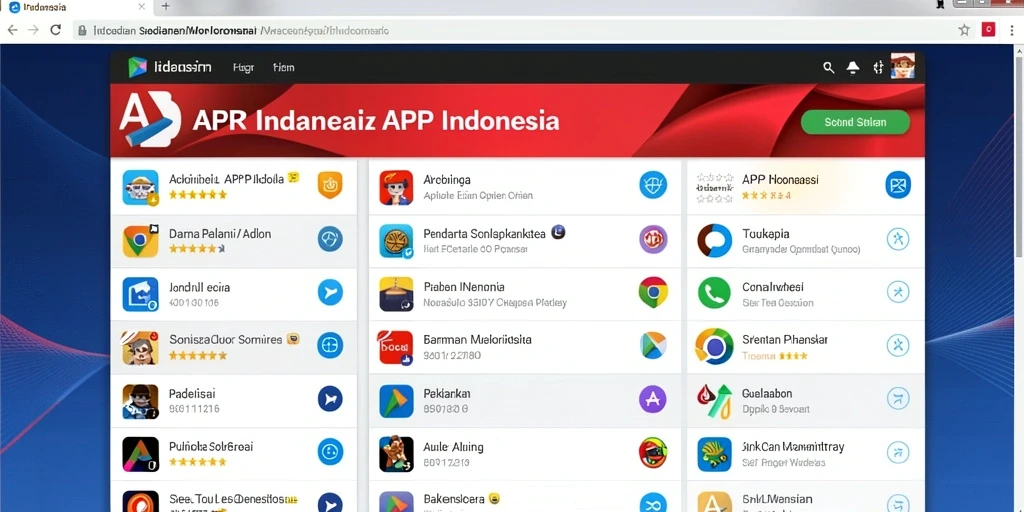This screenshot has width=1024, height=512.
Task: Open the Aciombeia APP app thumbnail
Action: pos(140,187)
